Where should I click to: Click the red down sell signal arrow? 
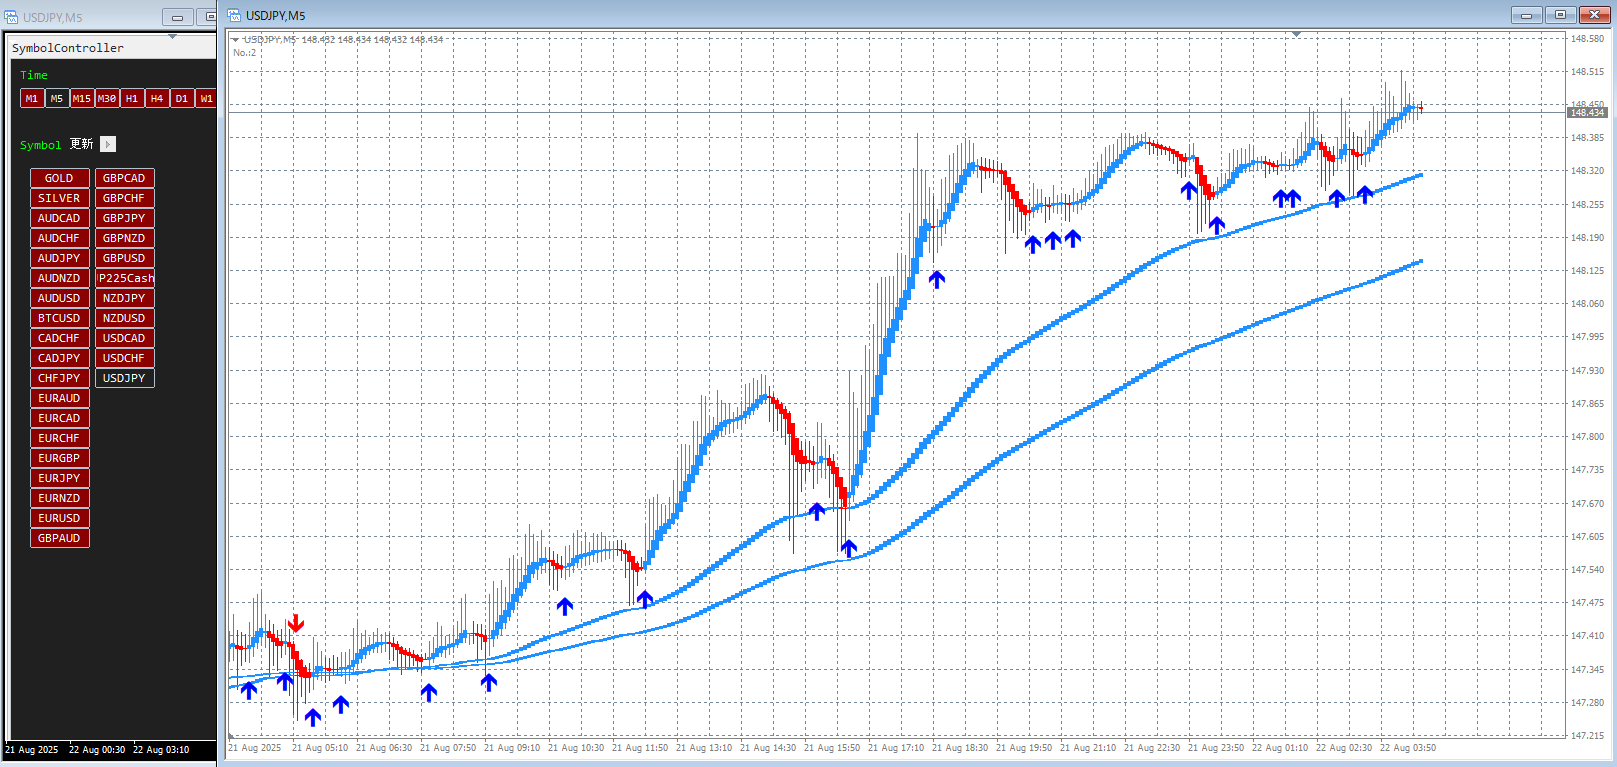click(295, 623)
